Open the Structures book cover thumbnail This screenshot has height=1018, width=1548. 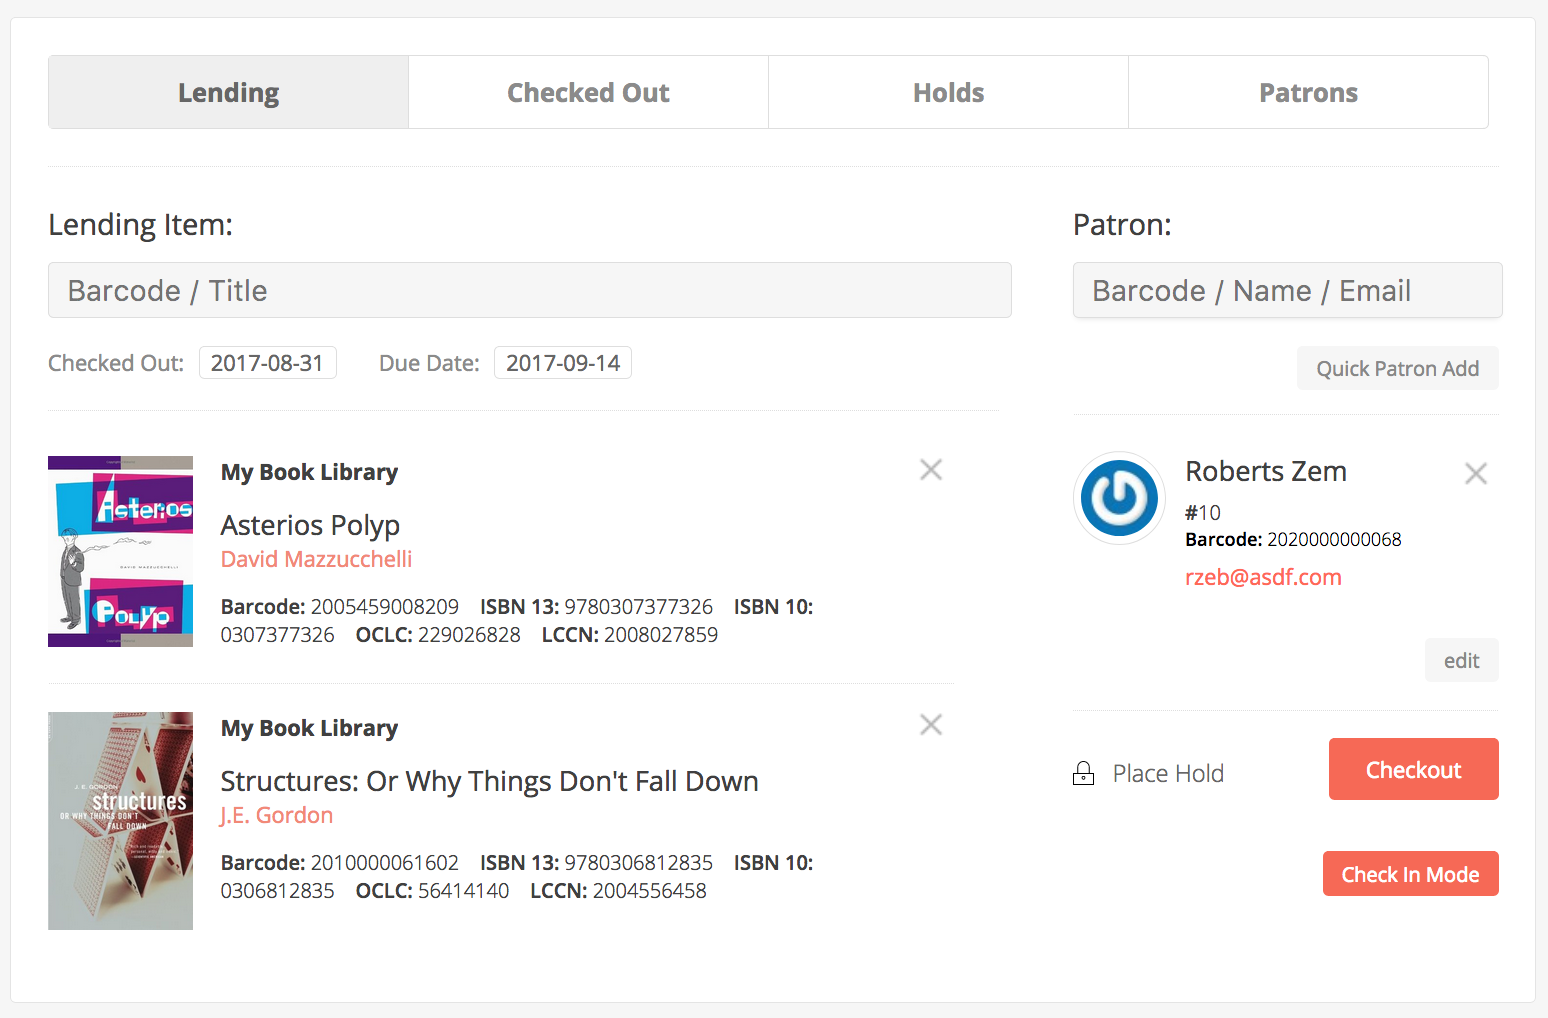(120, 821)
